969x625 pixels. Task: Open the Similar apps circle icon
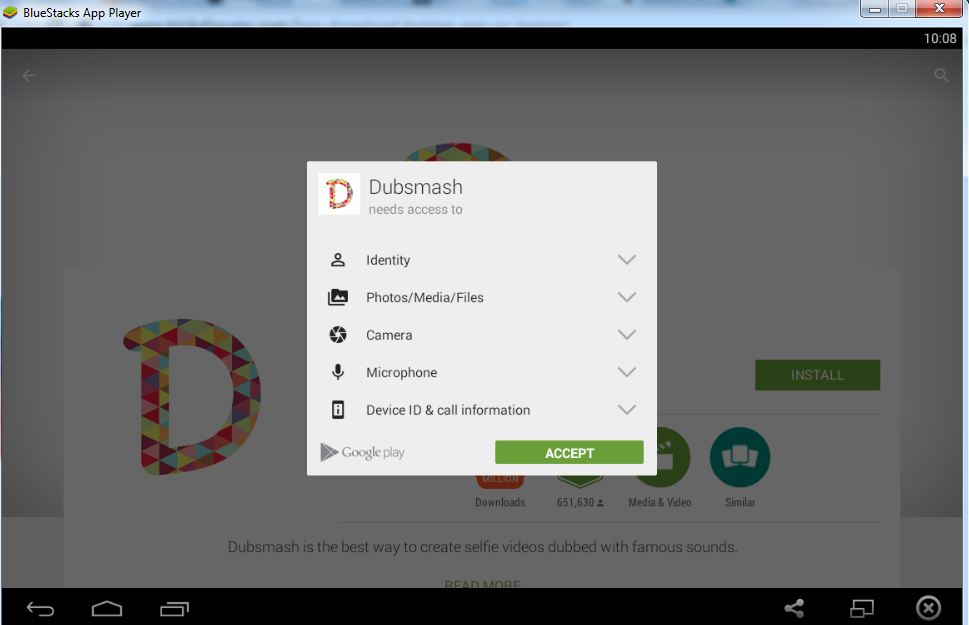pos(740,457)
